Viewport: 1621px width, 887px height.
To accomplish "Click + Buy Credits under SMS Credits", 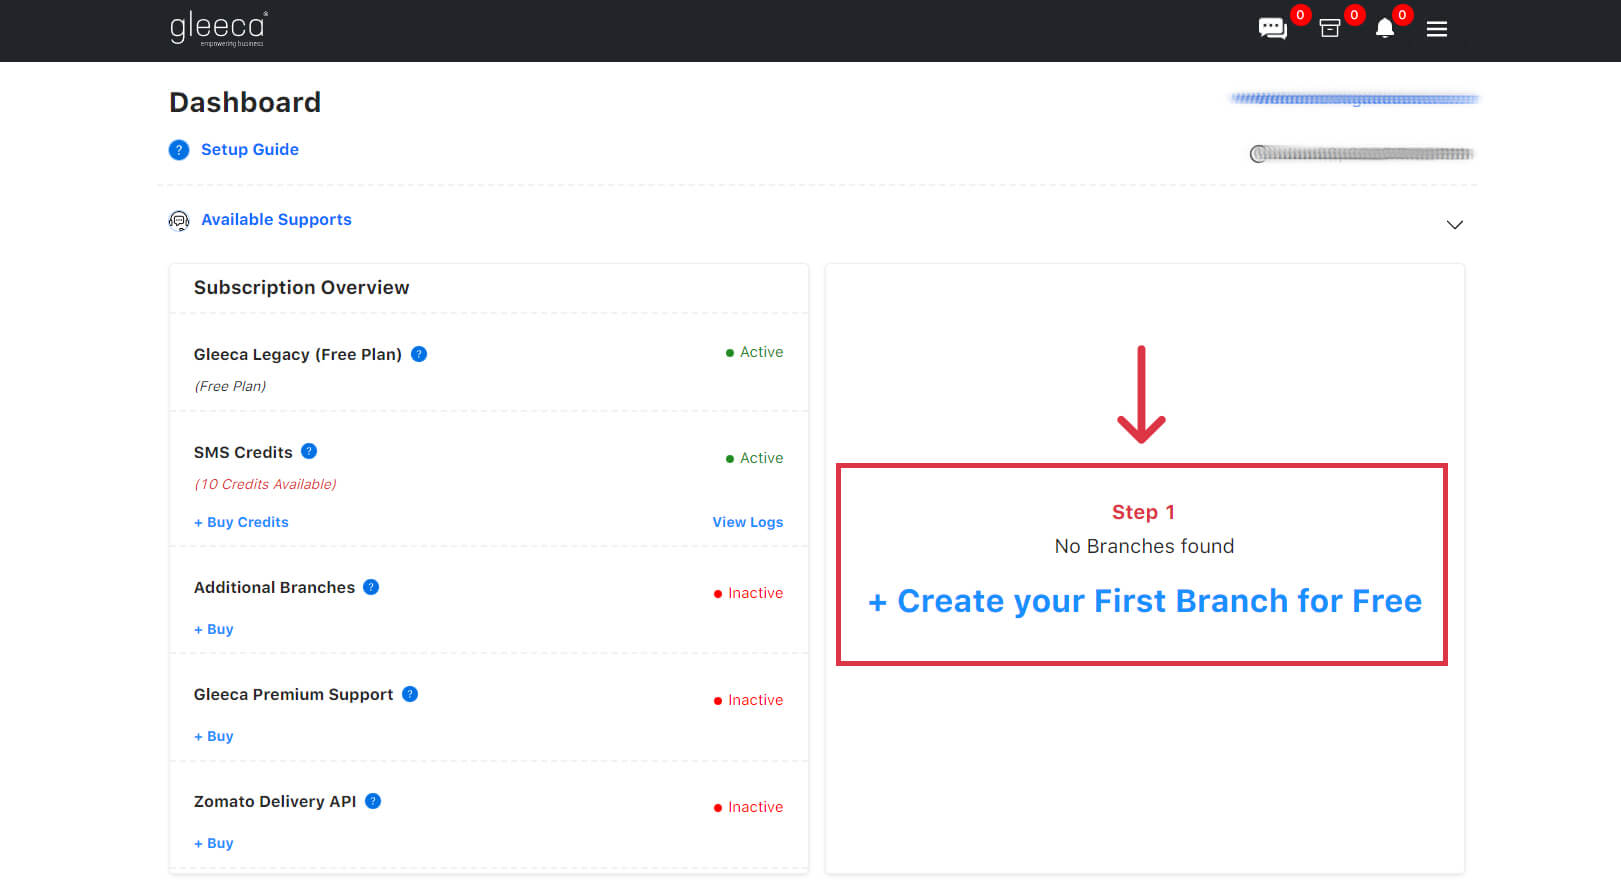I will [241, 522].
